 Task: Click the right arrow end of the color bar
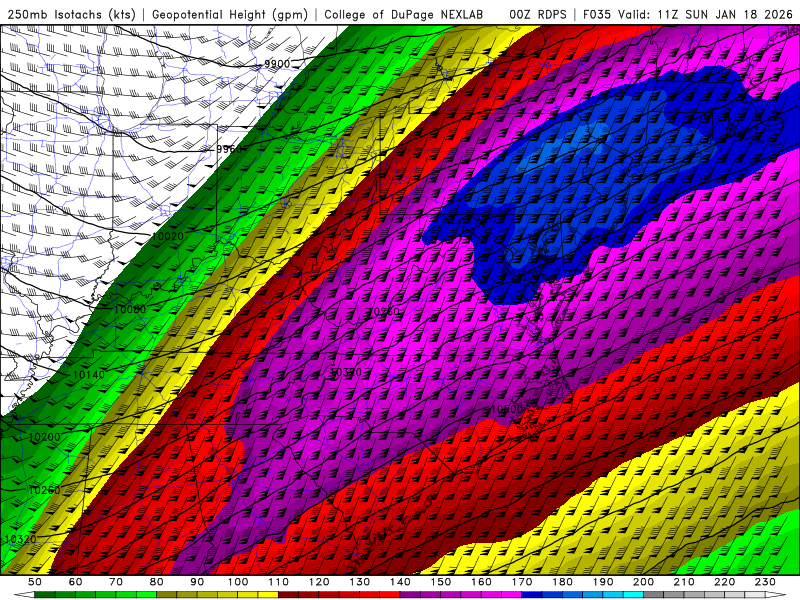776,595
